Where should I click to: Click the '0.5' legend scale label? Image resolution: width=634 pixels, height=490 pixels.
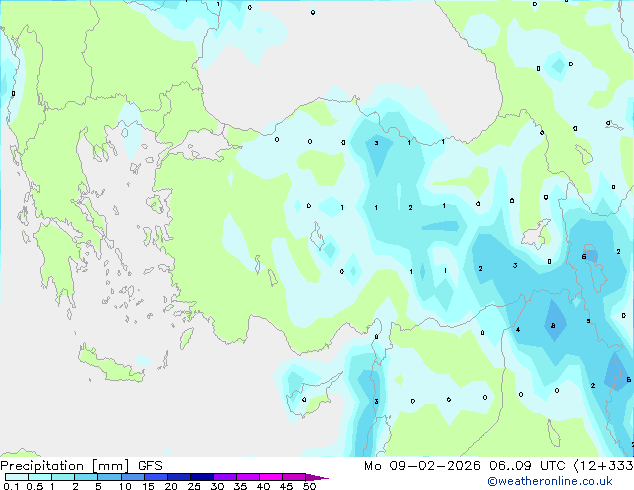tap(35, 486)
